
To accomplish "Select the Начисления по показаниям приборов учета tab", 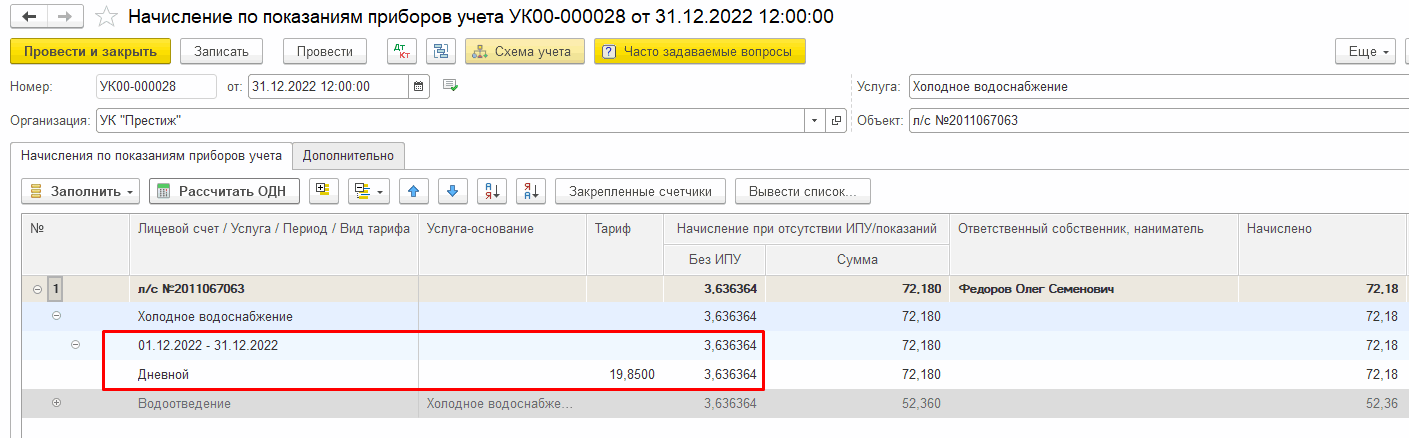I will pyautogui.click(x=151, y=155).
